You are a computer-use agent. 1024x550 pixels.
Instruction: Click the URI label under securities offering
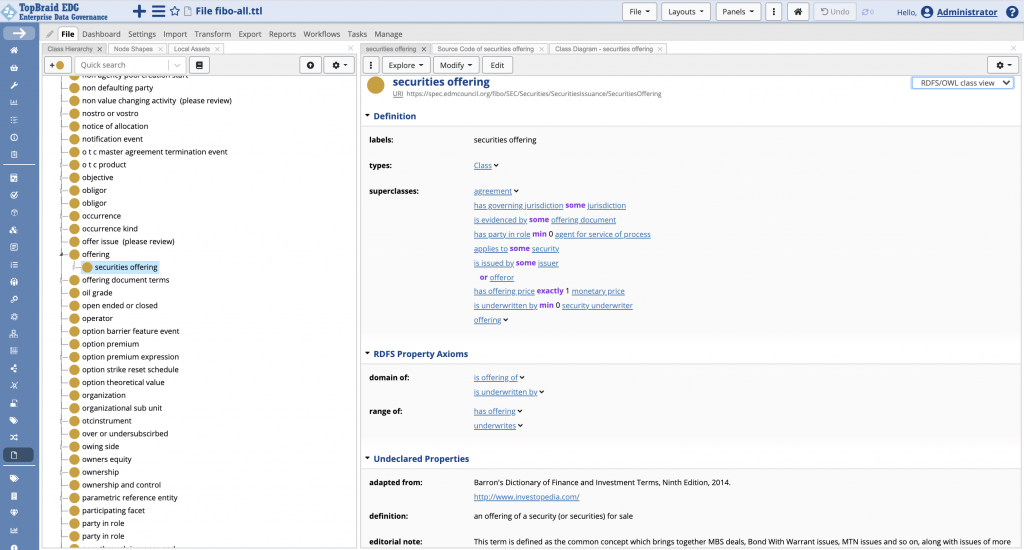tap(397, 94)
